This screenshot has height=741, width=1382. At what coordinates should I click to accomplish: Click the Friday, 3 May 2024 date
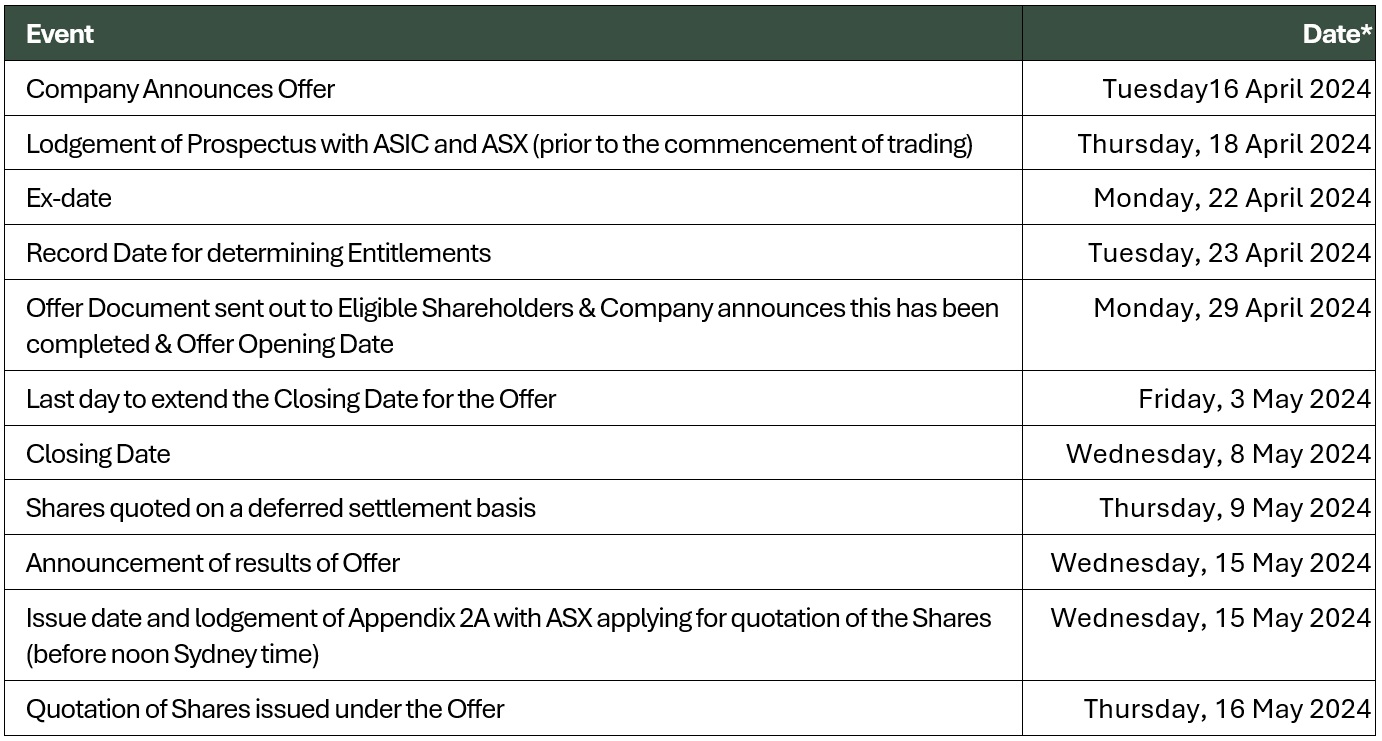1254,399
